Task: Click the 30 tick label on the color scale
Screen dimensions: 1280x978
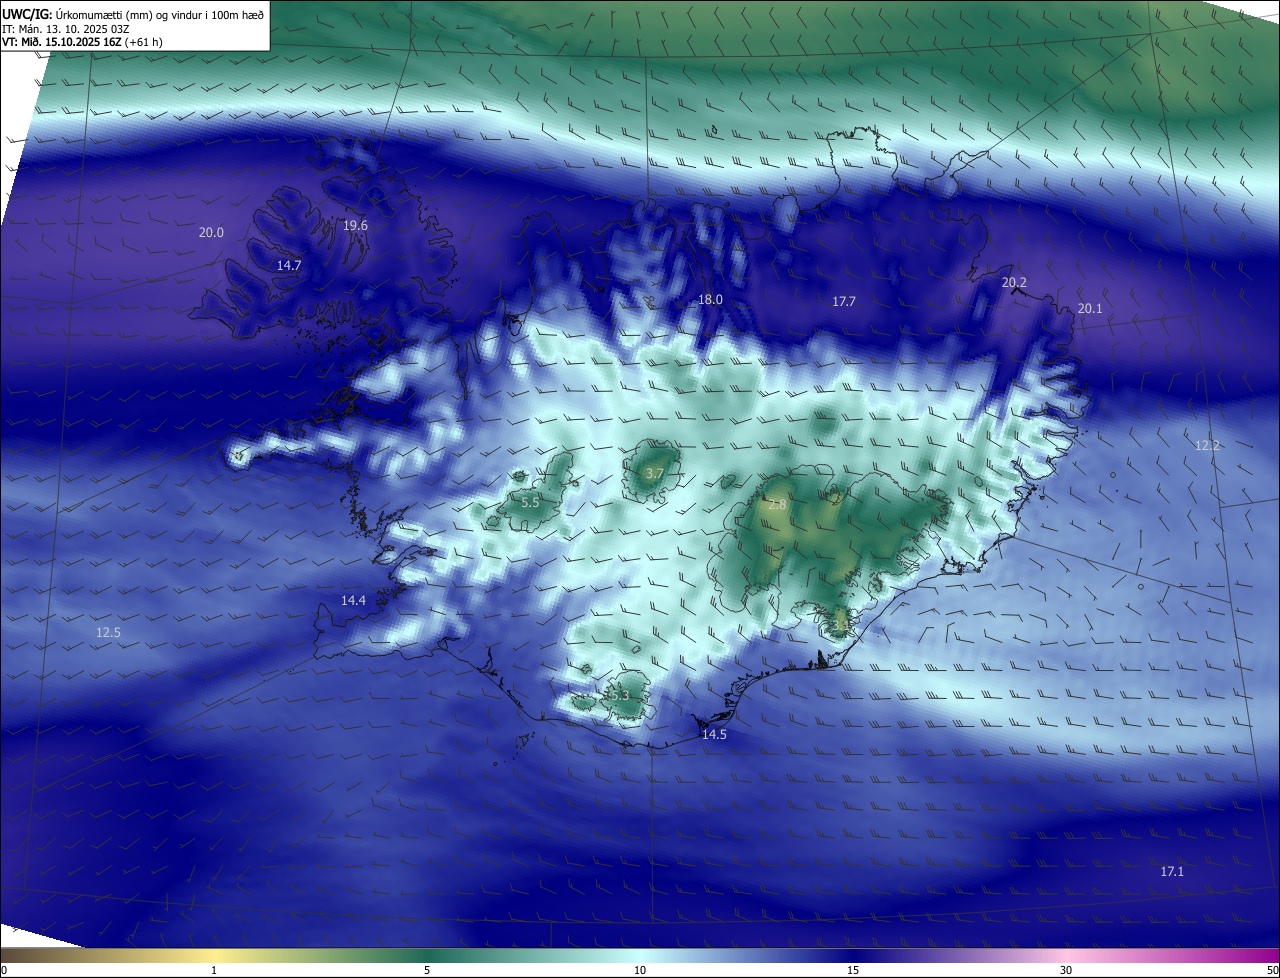Action: tap(1066, 970)
